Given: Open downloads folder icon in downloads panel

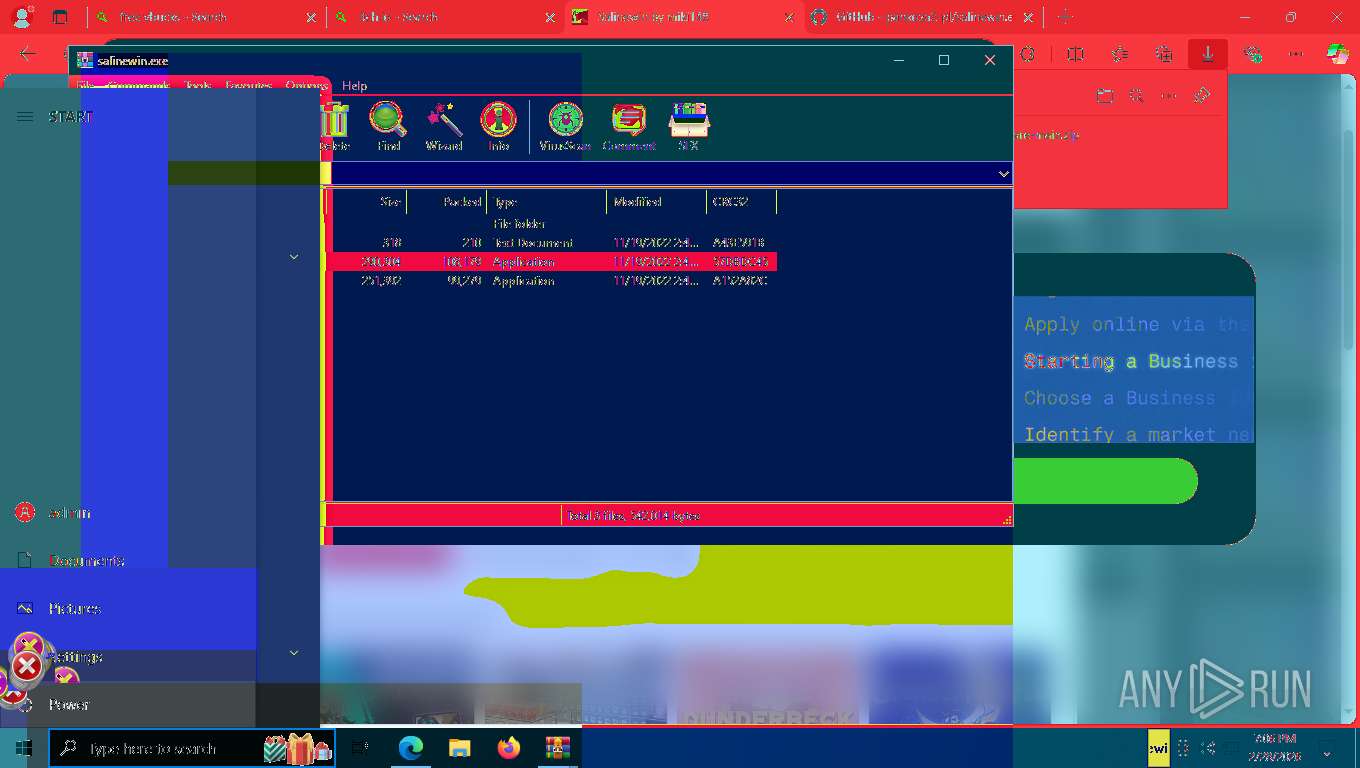Looking at the screenshot, I should (1105, 96).
